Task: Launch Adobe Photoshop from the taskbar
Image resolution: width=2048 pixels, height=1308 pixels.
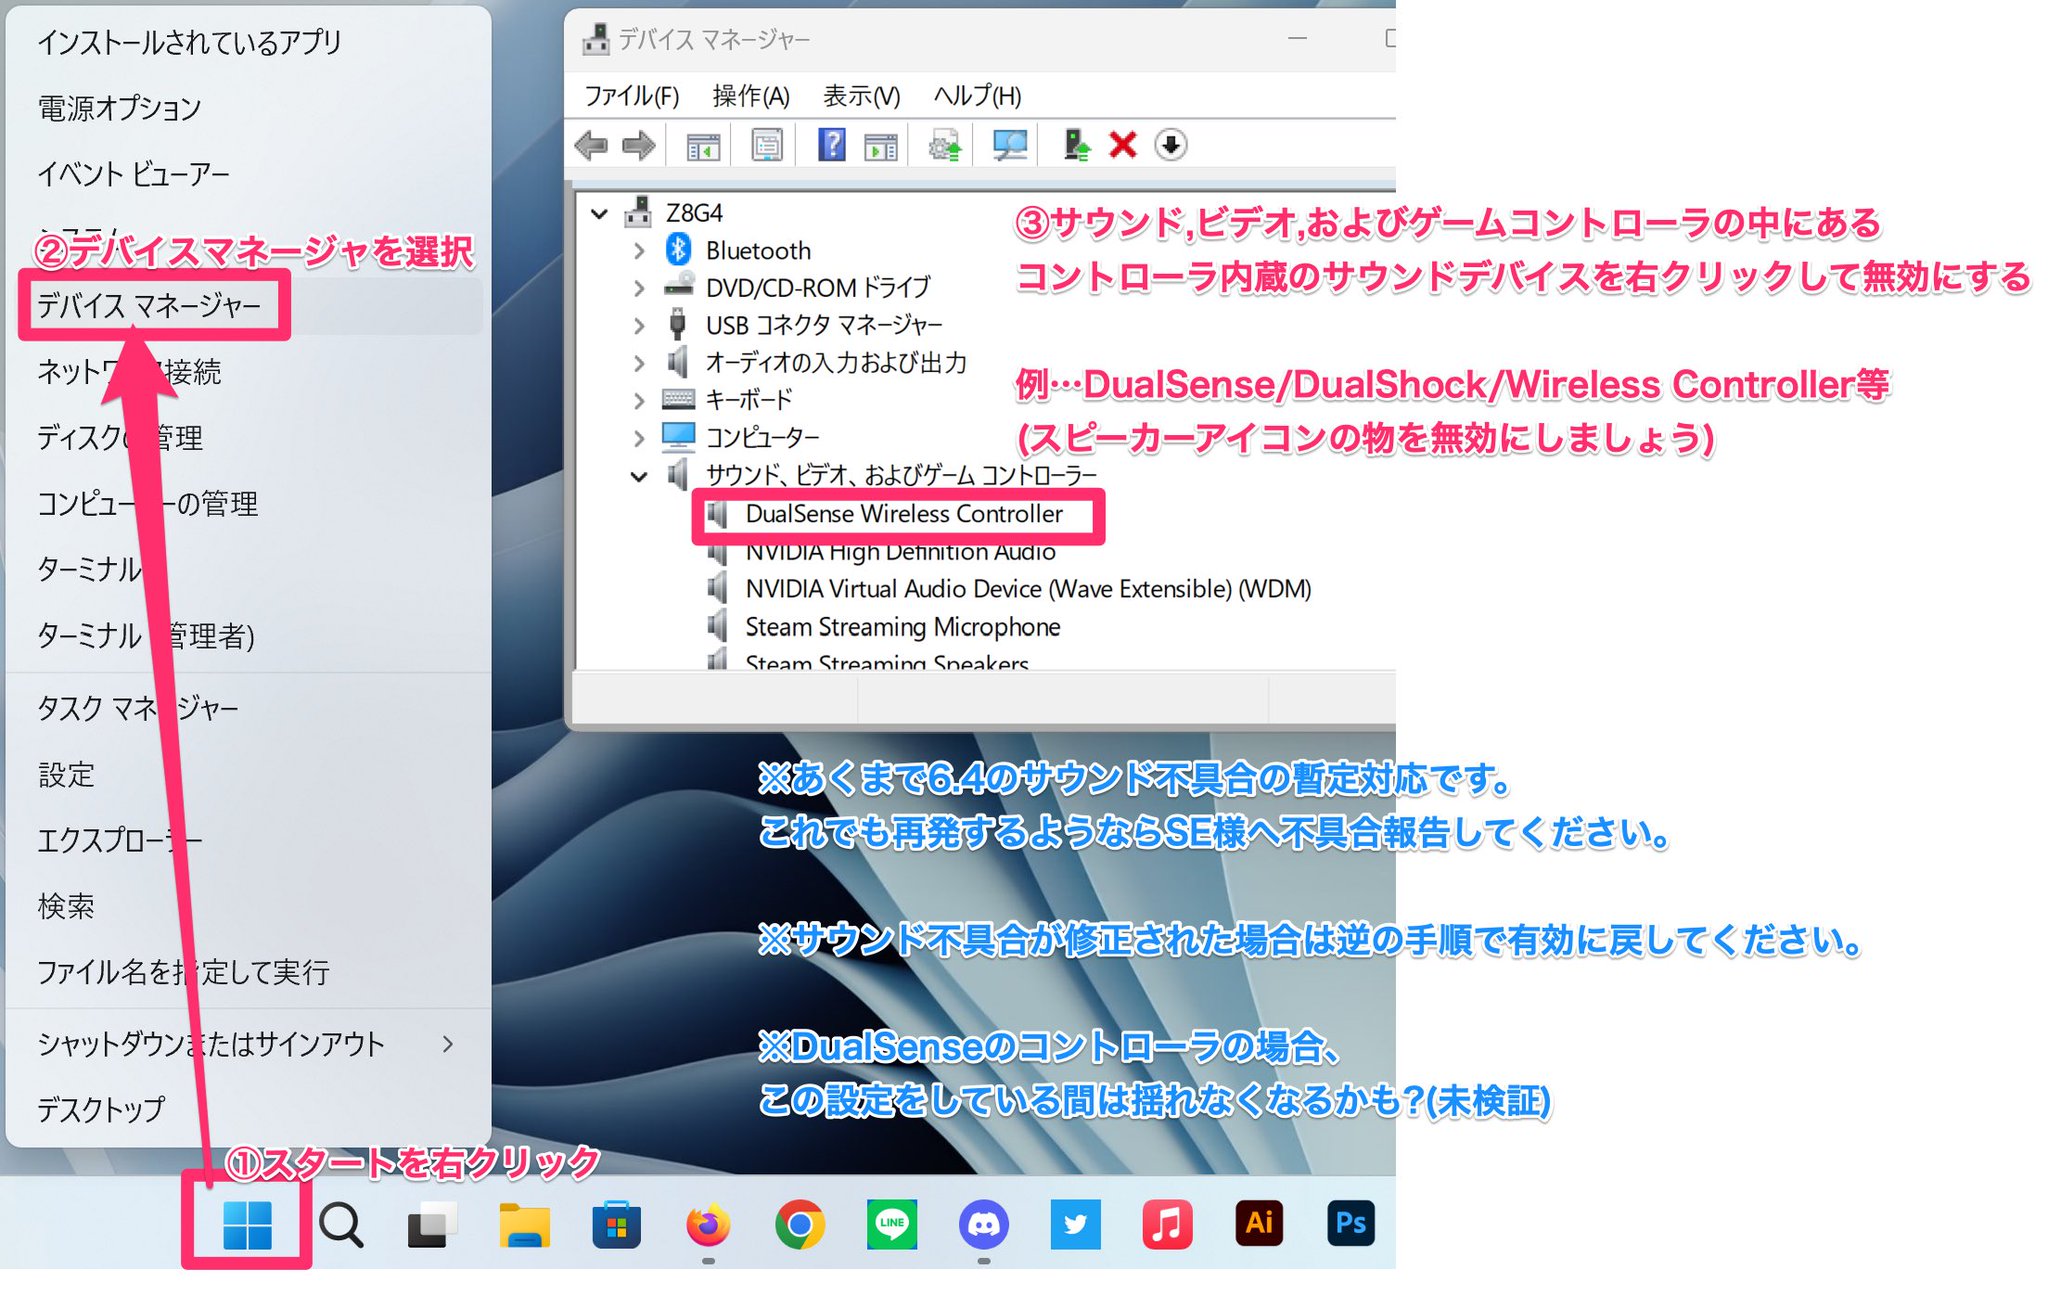Action: [x=1351, y=1223]
